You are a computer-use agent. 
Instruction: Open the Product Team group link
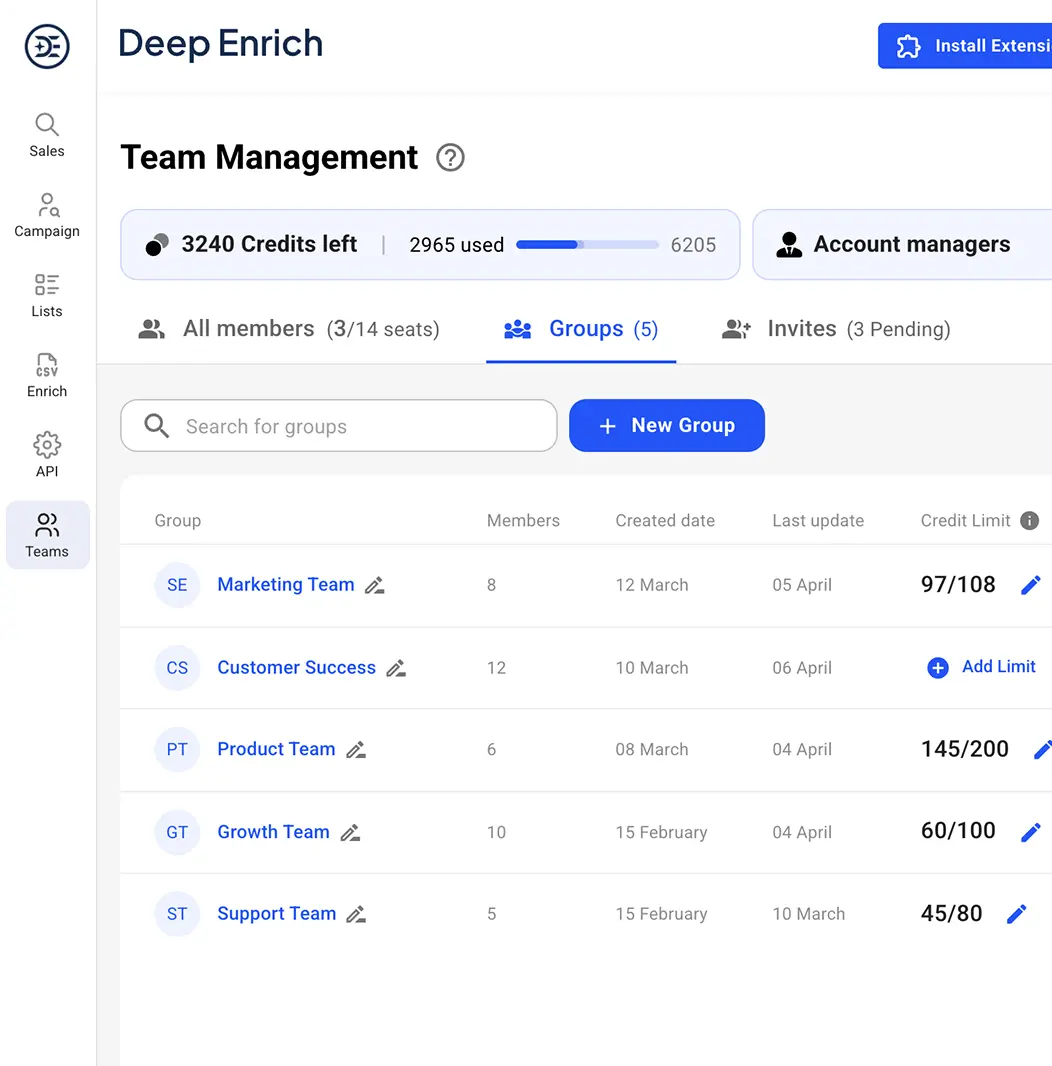(x=276, y=749)
